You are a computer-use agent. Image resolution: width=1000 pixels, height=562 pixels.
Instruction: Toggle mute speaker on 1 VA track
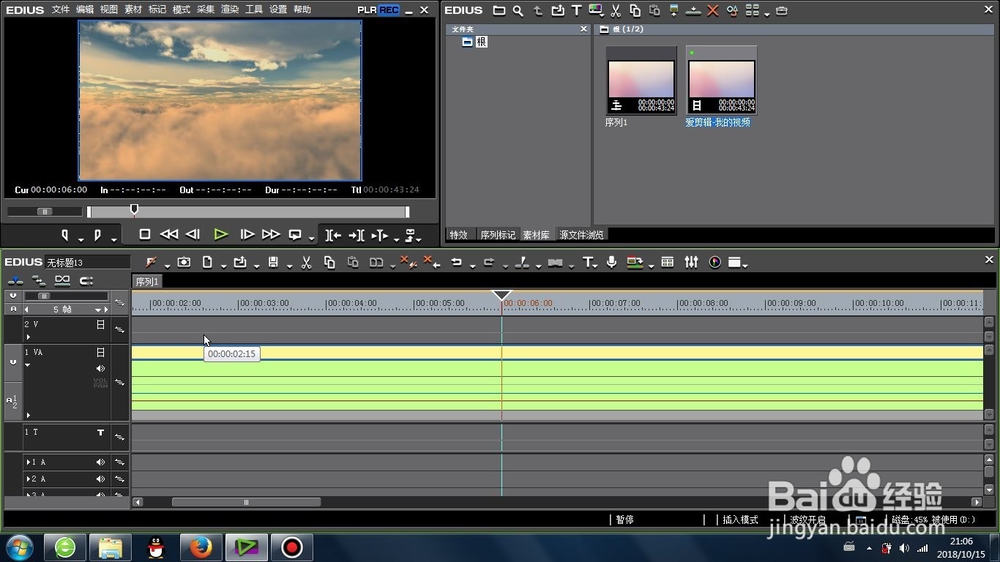tap(100, 368)
